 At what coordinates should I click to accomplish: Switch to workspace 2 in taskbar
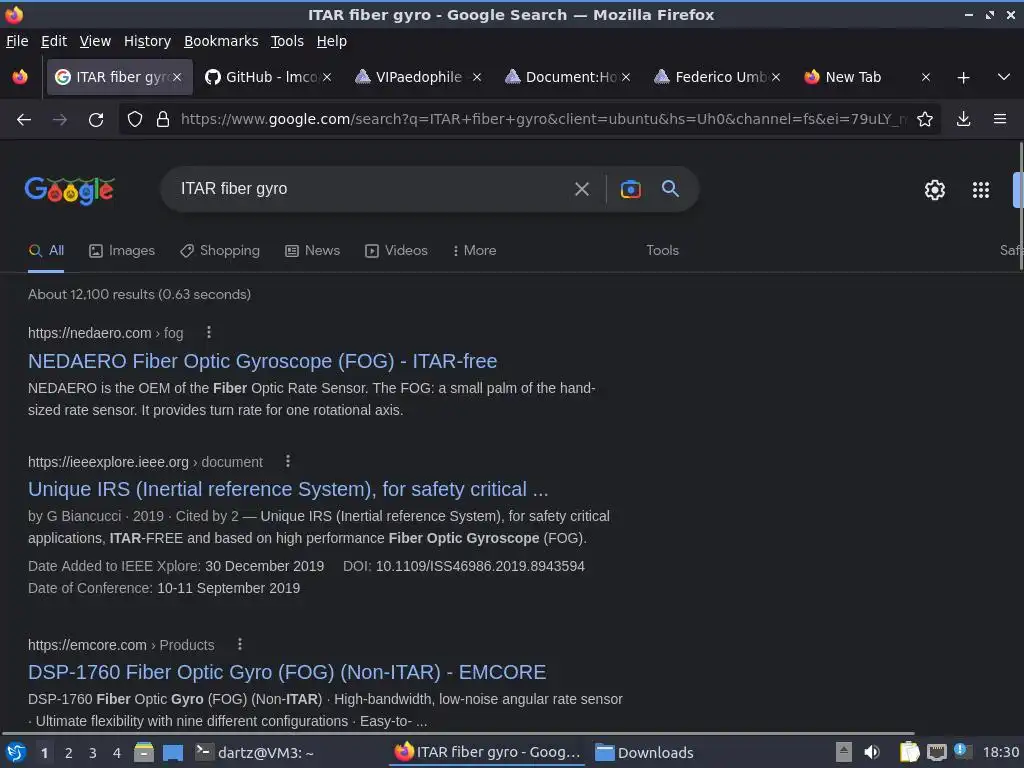coord(69,753)
